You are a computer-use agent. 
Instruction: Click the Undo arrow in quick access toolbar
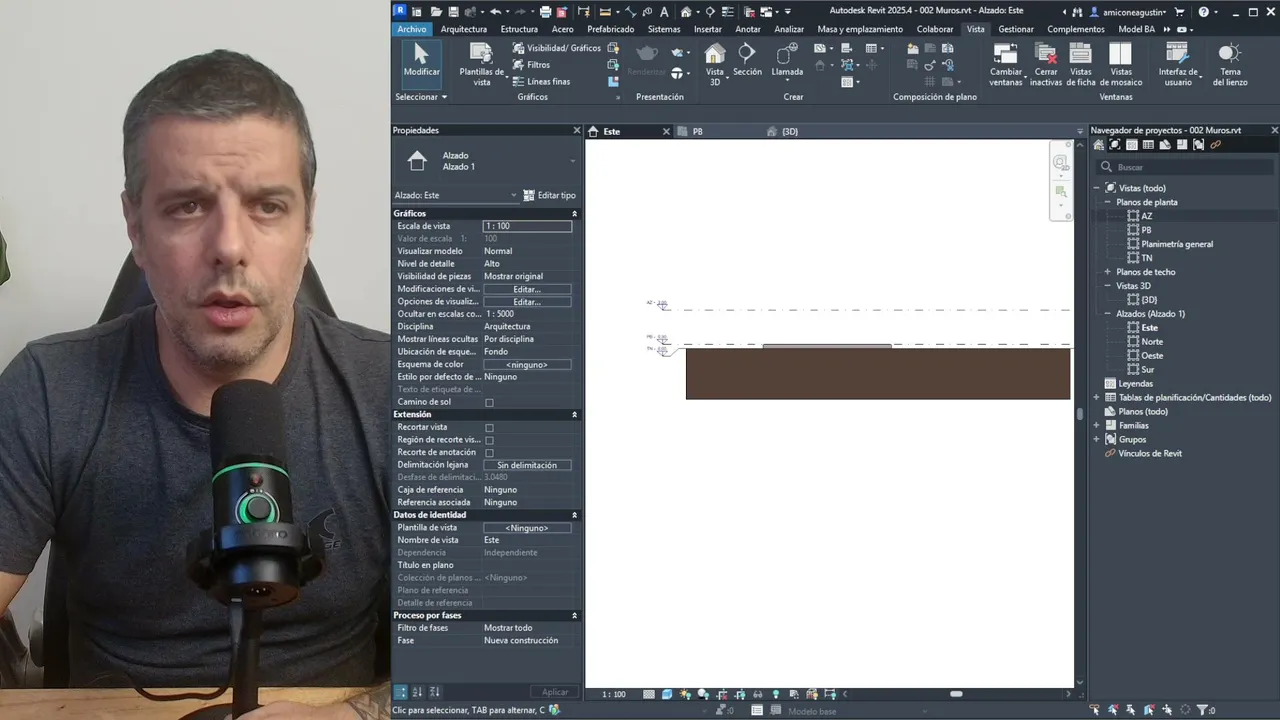[x=495, y=12]
